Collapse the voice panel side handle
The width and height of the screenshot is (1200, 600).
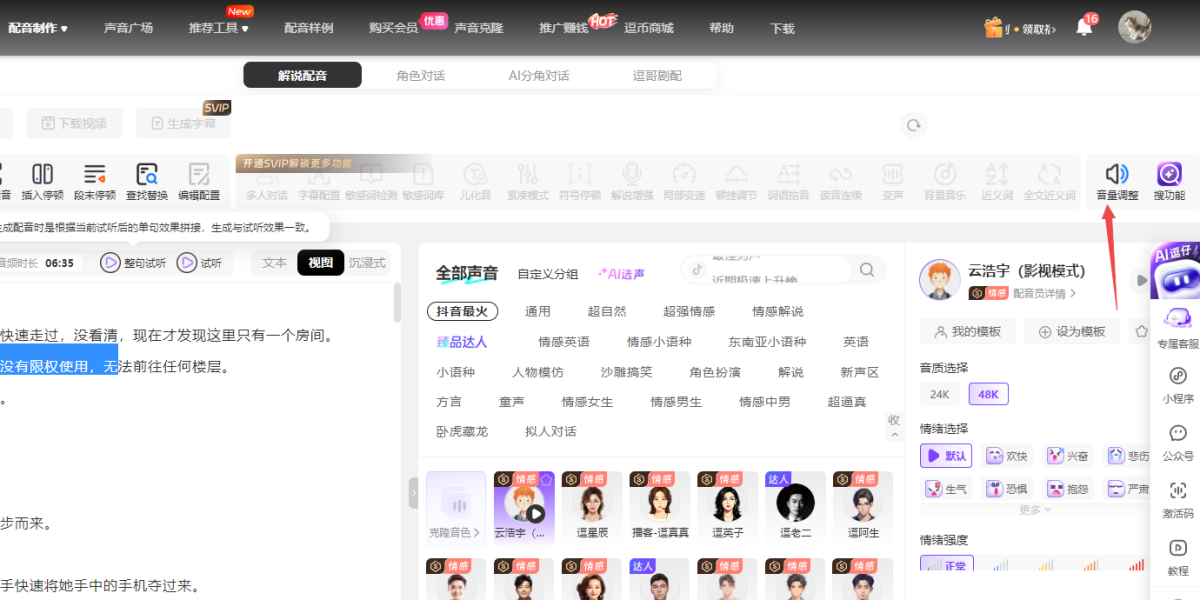click(x=414, y=492)
